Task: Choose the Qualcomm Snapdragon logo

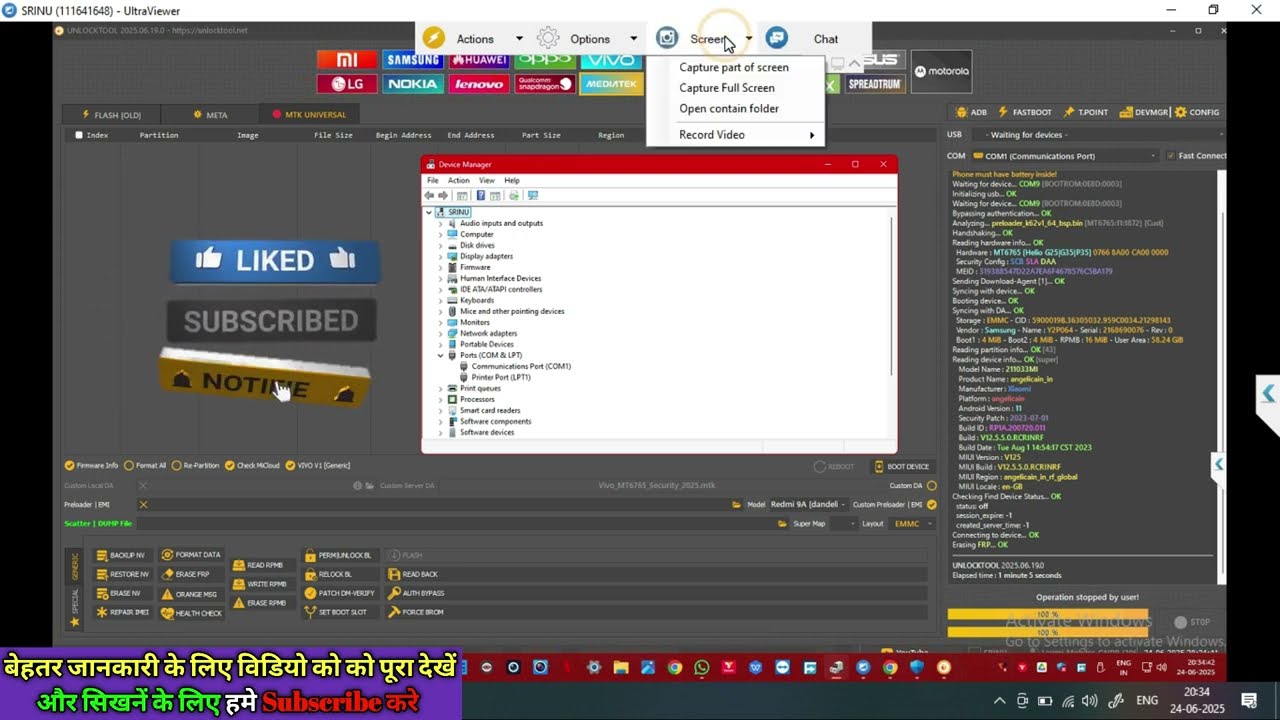Action: [545, 84]
